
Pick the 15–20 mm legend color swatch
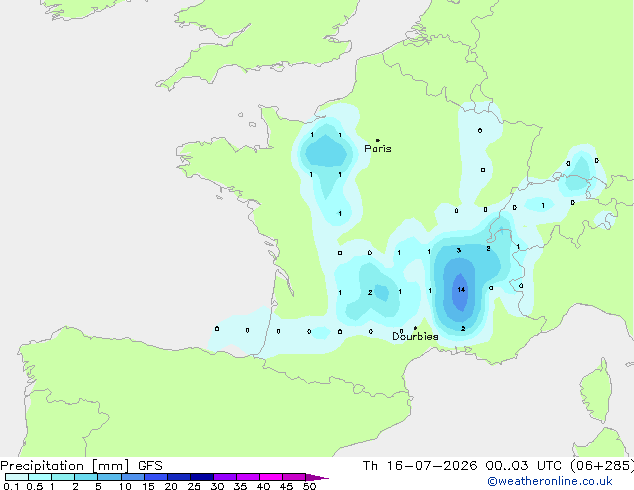pyautogui.click(x=156, y=477)
